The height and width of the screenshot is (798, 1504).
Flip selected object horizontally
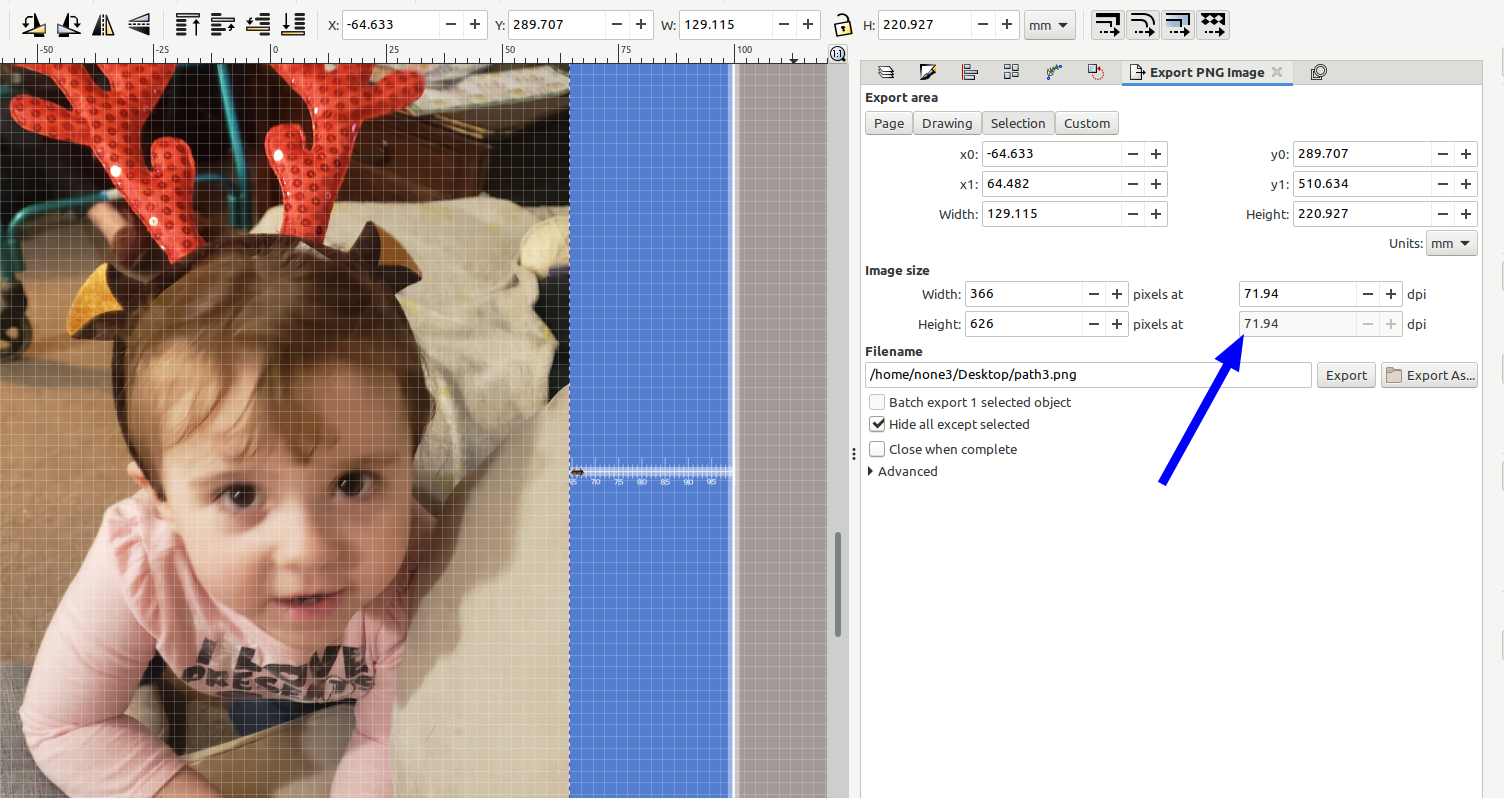(103, 24)
